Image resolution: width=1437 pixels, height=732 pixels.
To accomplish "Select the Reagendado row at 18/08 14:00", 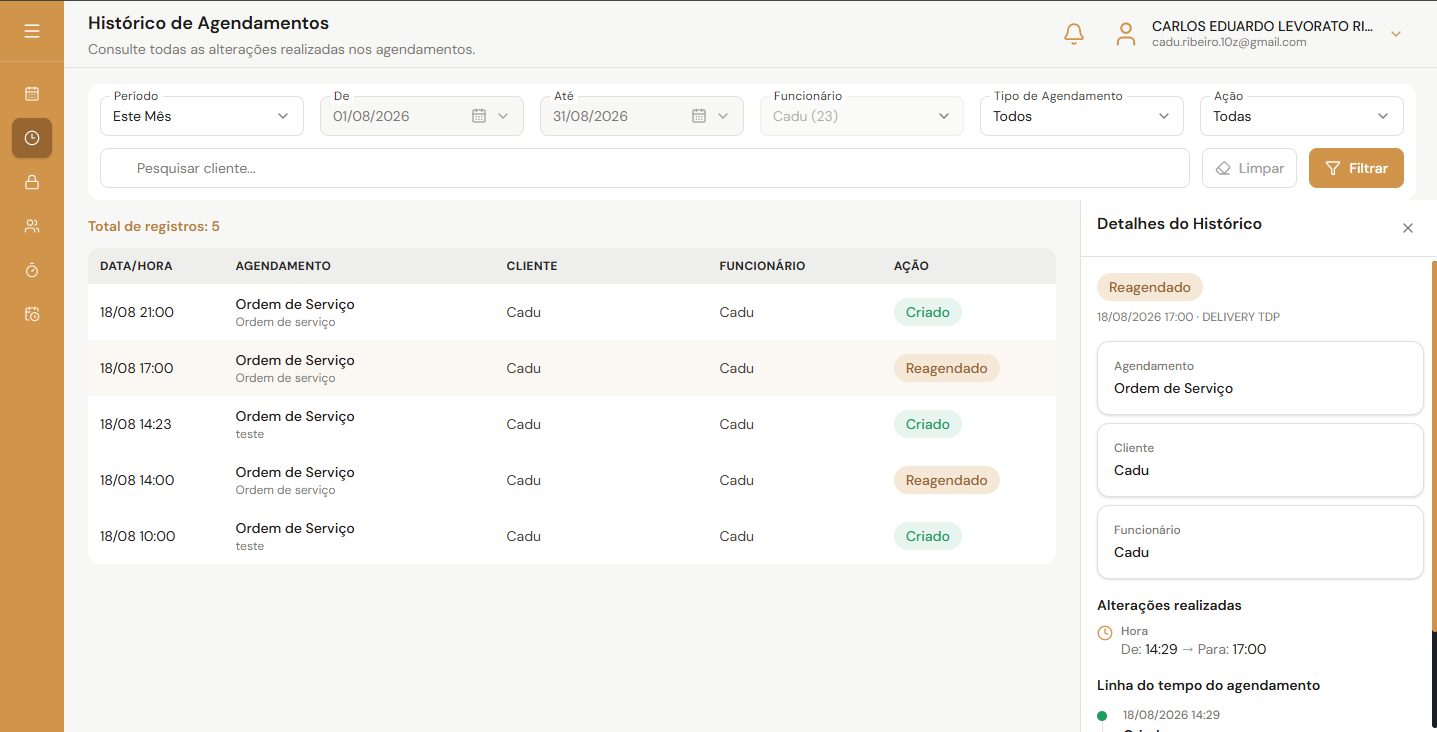I will click(572, 480).
